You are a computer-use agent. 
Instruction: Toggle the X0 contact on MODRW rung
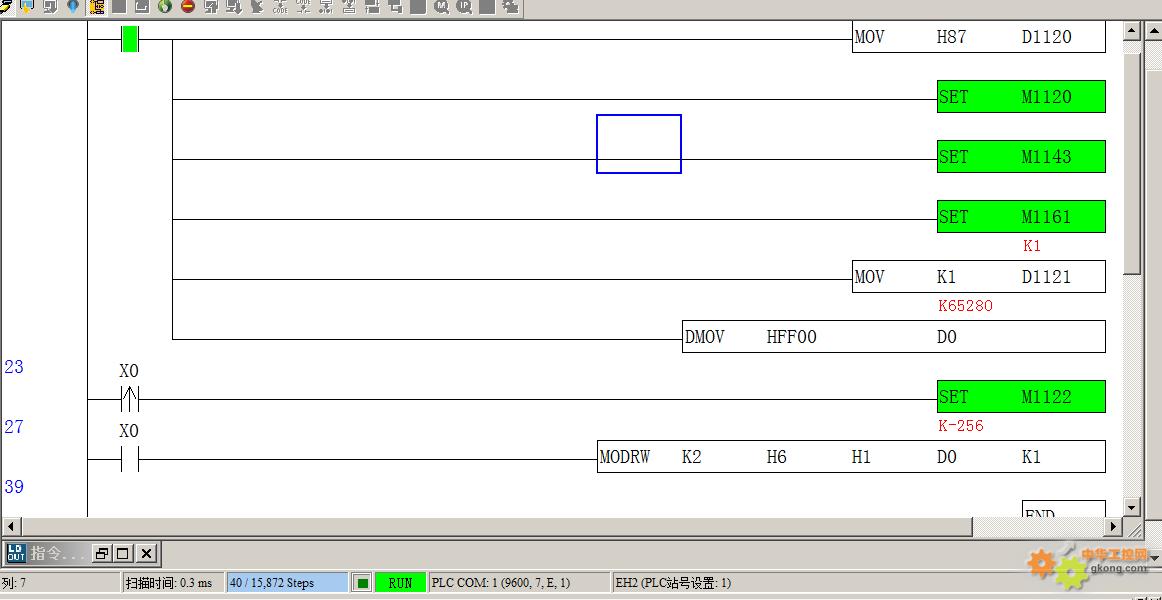pyautogui.click(x=129, y=459)
